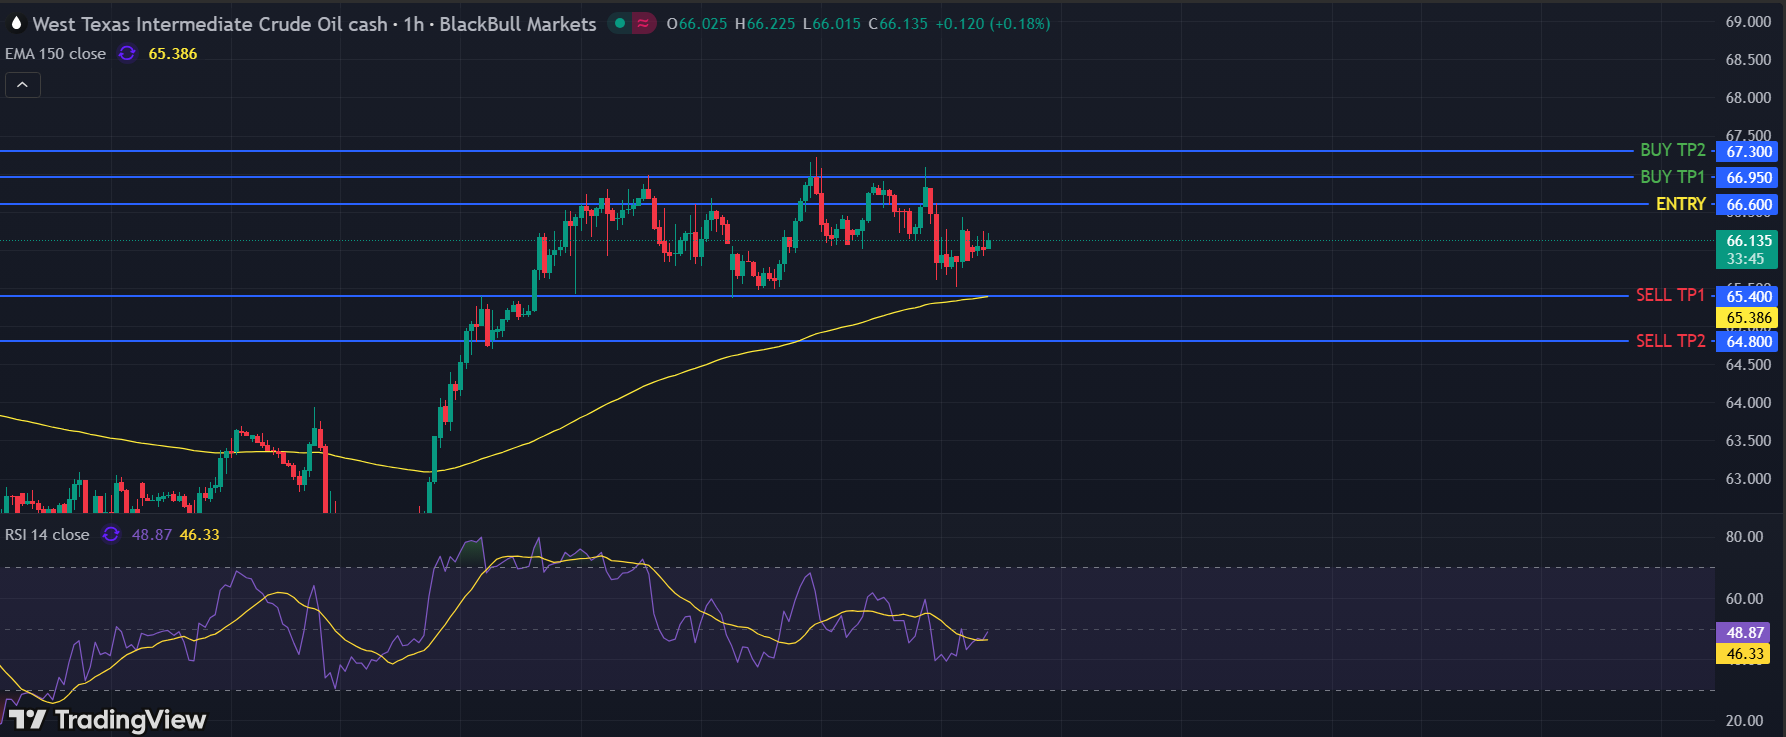The height and width of the screenshot is (737, 1786).
Task: Click the 67.300 price tag on axis
Action: pyautogui.click(x=1748, y=152)
